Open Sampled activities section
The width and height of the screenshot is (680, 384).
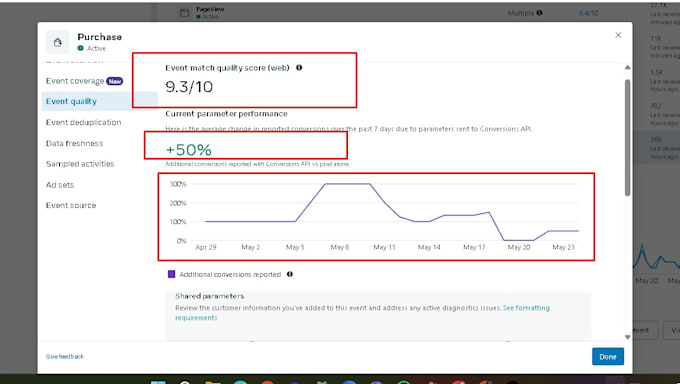point(80,164)
